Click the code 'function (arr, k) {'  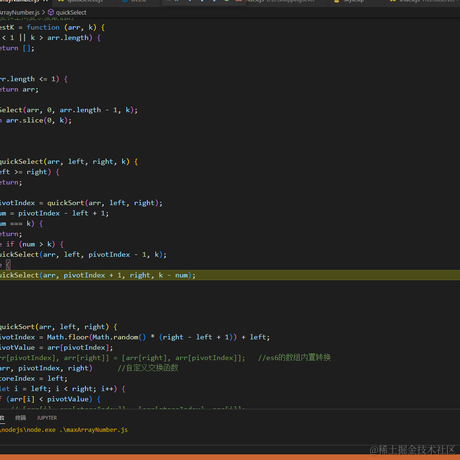pos(66,27)
